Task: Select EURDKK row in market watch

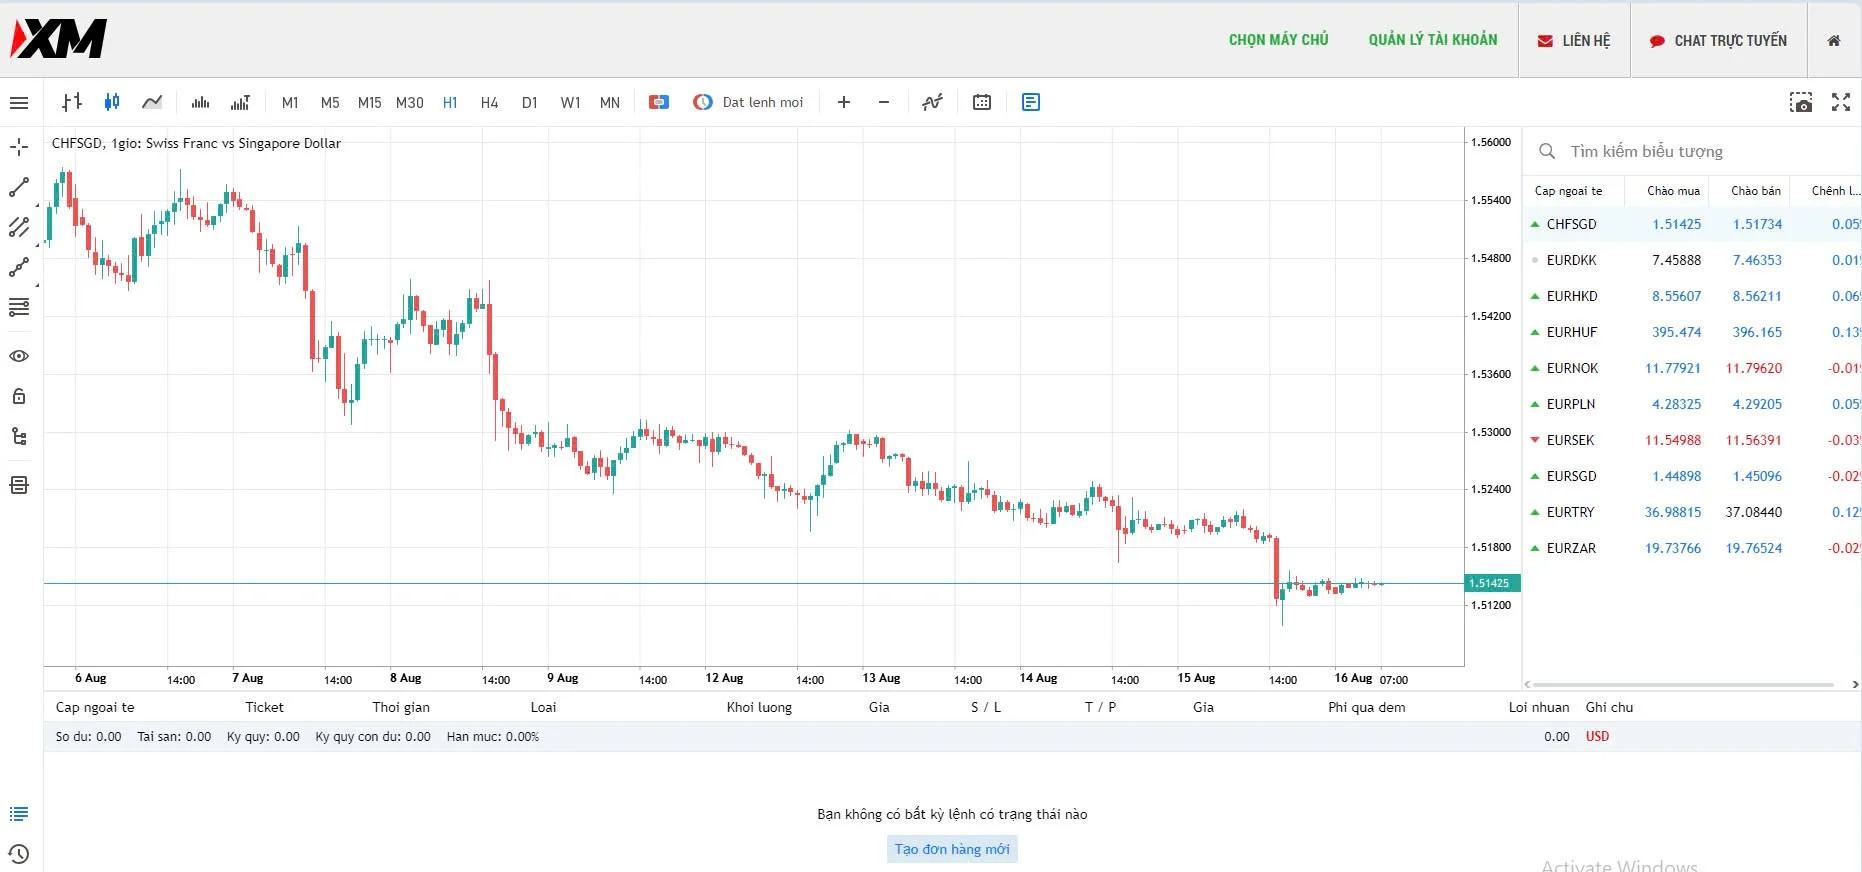Action: pos(1692,260)
